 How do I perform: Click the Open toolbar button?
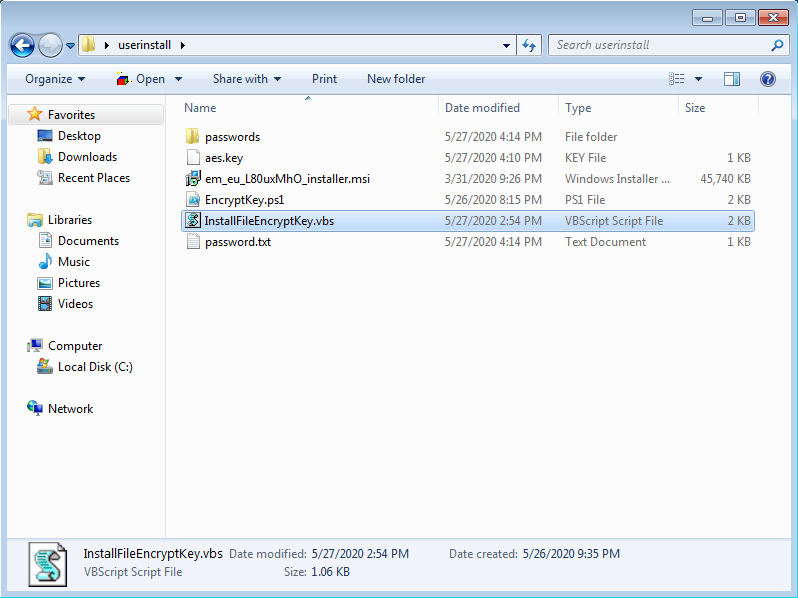140,79
